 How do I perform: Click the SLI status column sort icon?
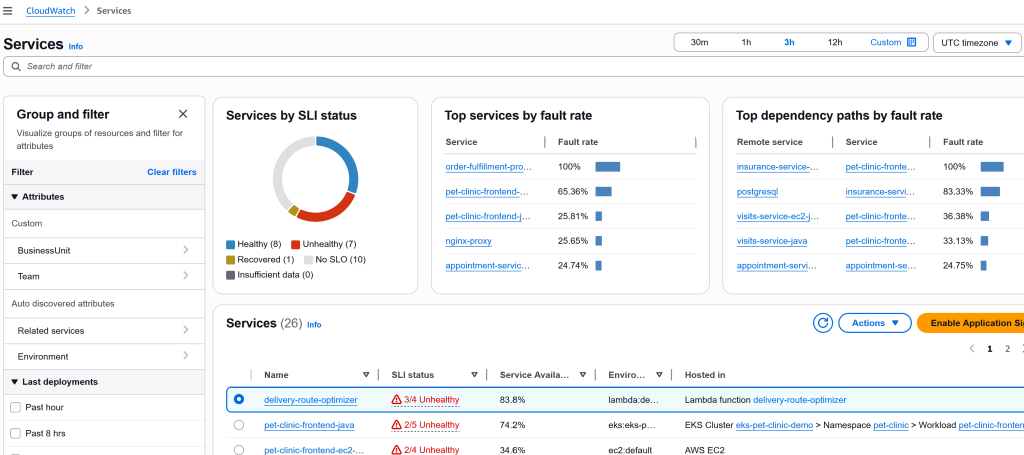point(476,375)
